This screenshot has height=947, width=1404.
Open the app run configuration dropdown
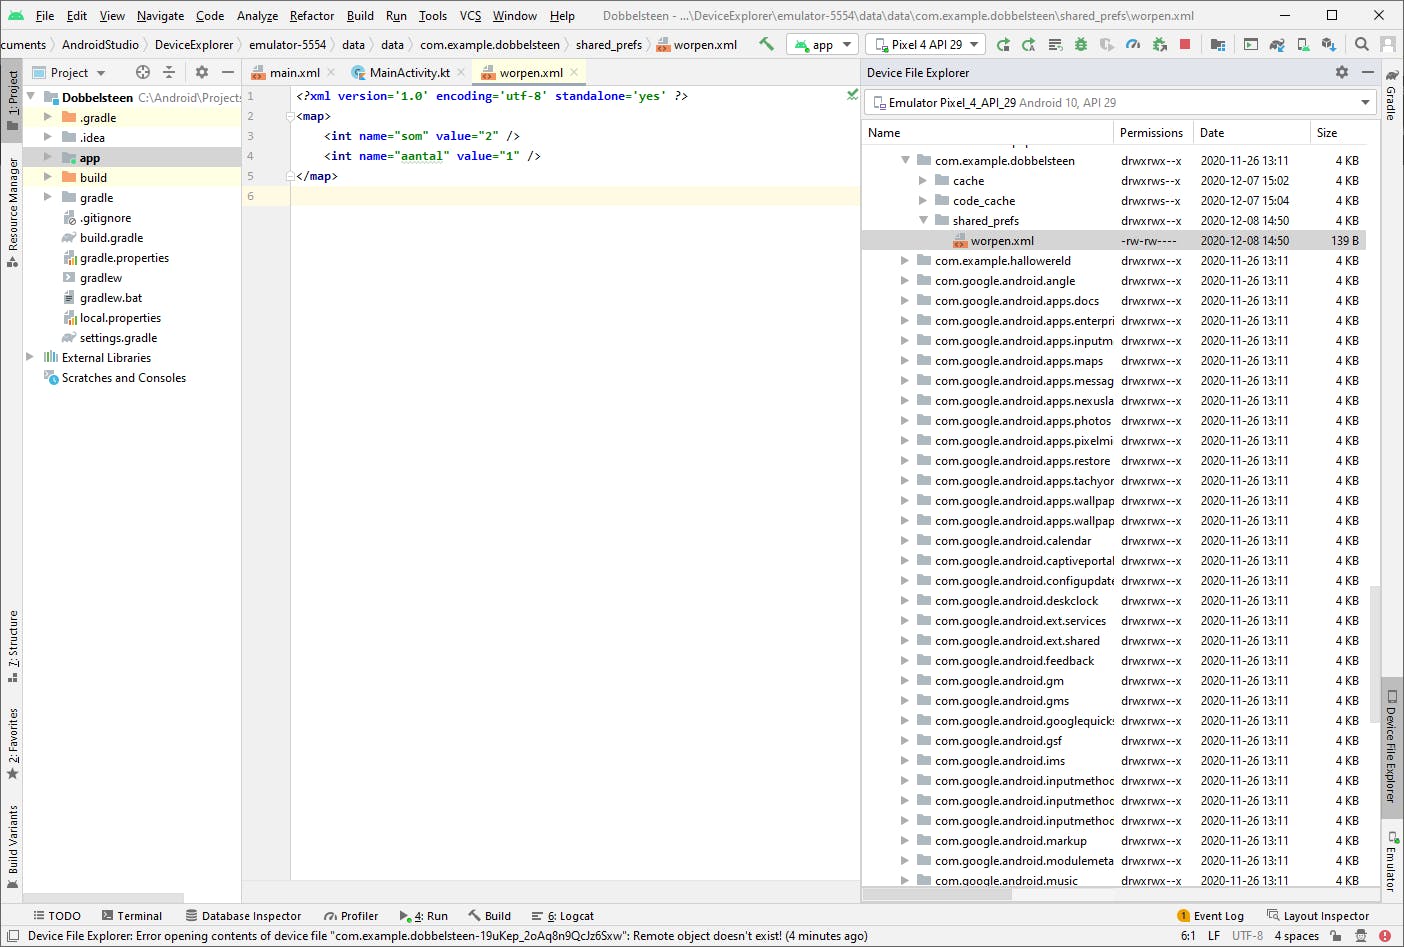(824, 44)
